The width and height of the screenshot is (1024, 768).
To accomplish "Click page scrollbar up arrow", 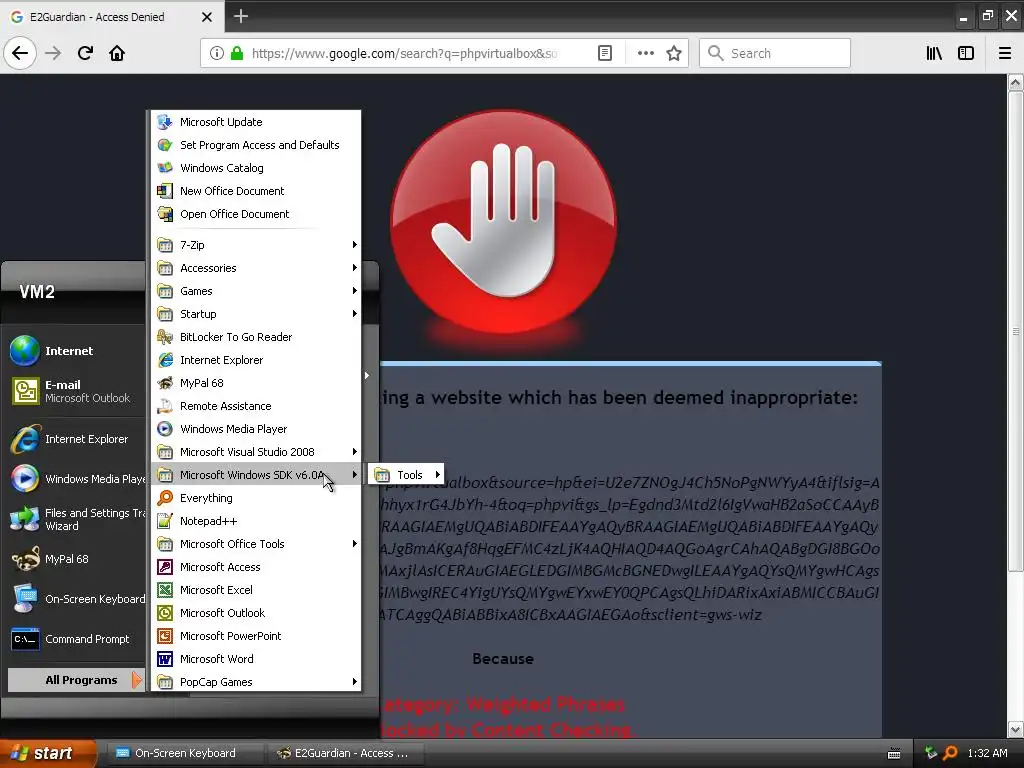I will pos(1015,83).
